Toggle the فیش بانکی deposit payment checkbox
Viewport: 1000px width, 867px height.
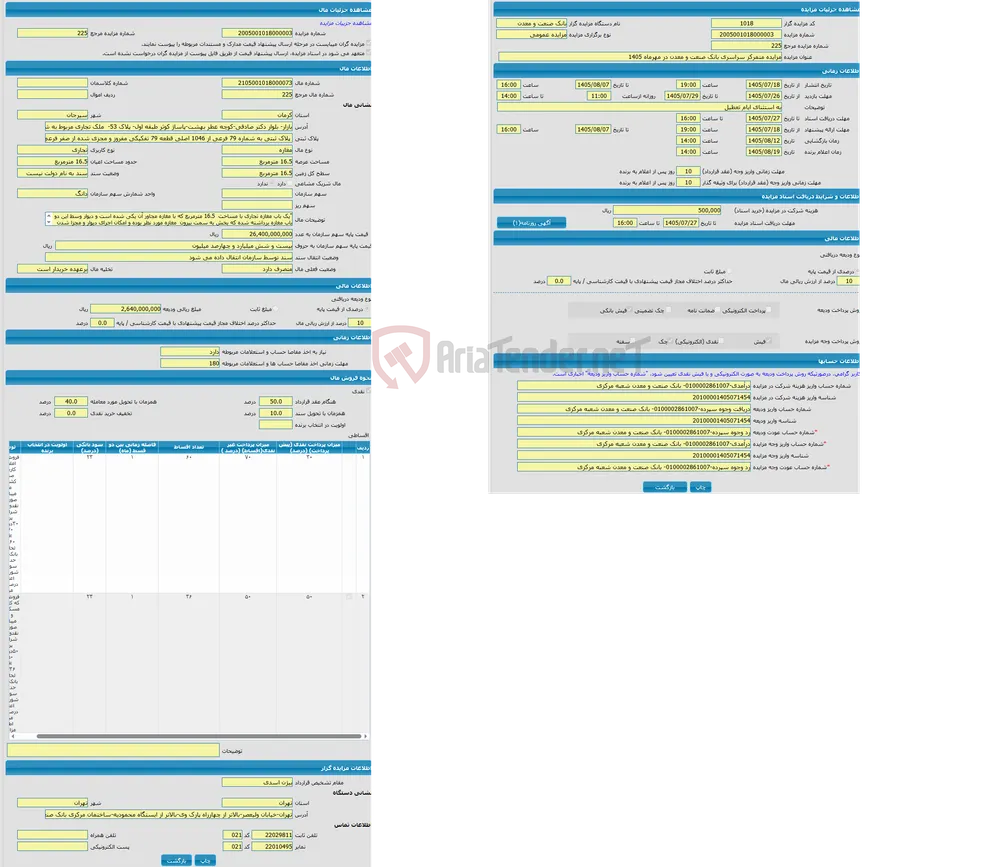pos(629,310)
